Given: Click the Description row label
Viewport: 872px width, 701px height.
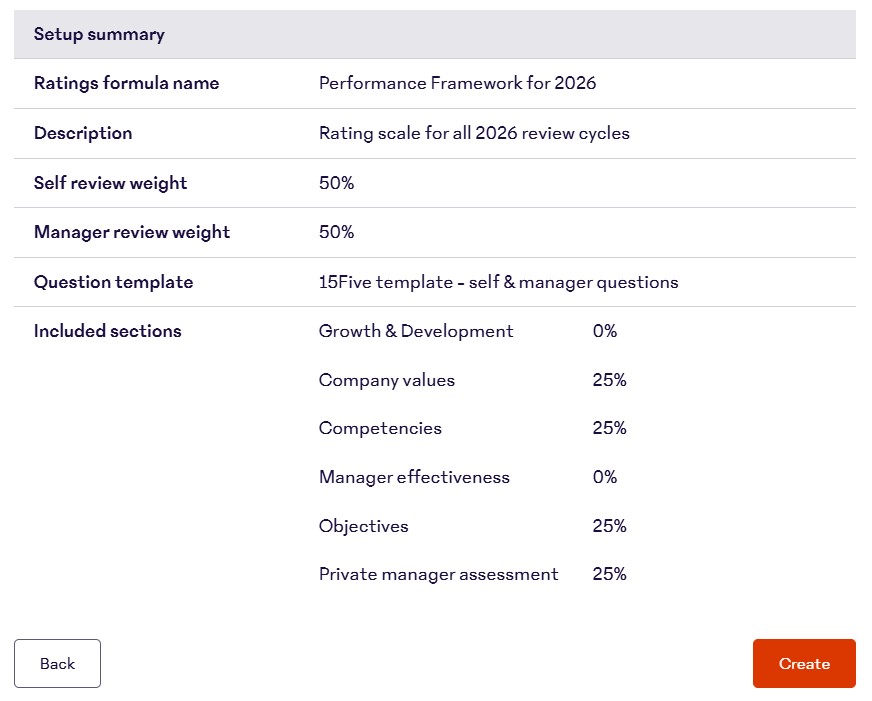Looking at the screenshot, I should click(x=83, y=133).
